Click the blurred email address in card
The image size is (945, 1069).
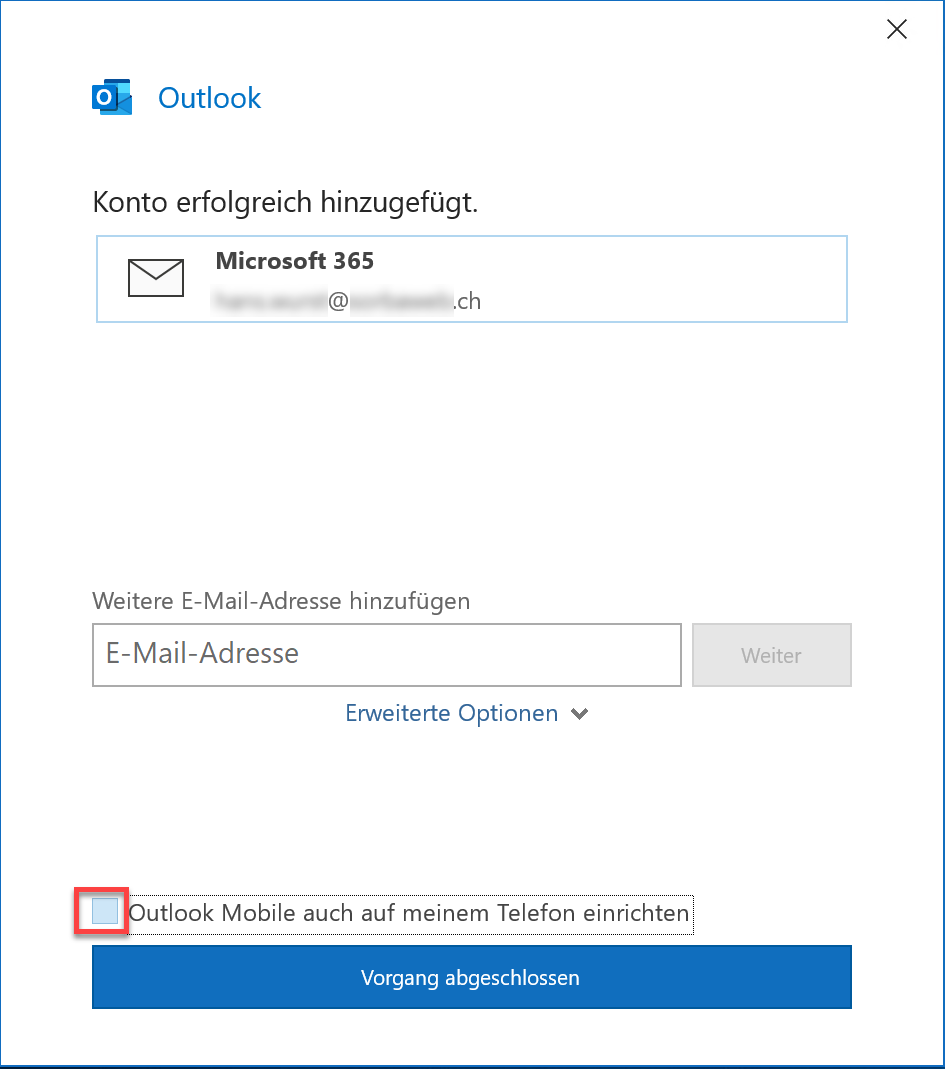click(x=348, y=301)
